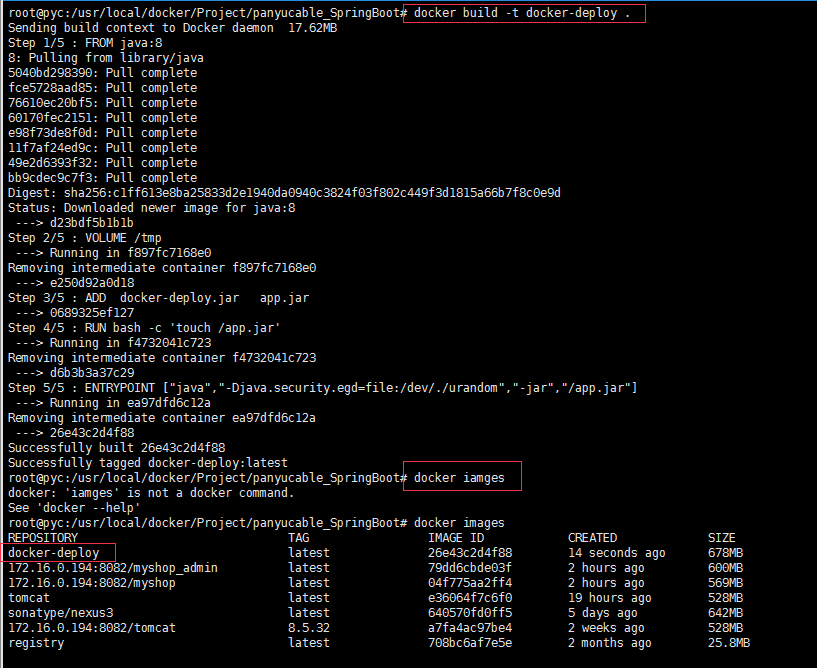Click size value '569MB'

click(x=725, y=583)
